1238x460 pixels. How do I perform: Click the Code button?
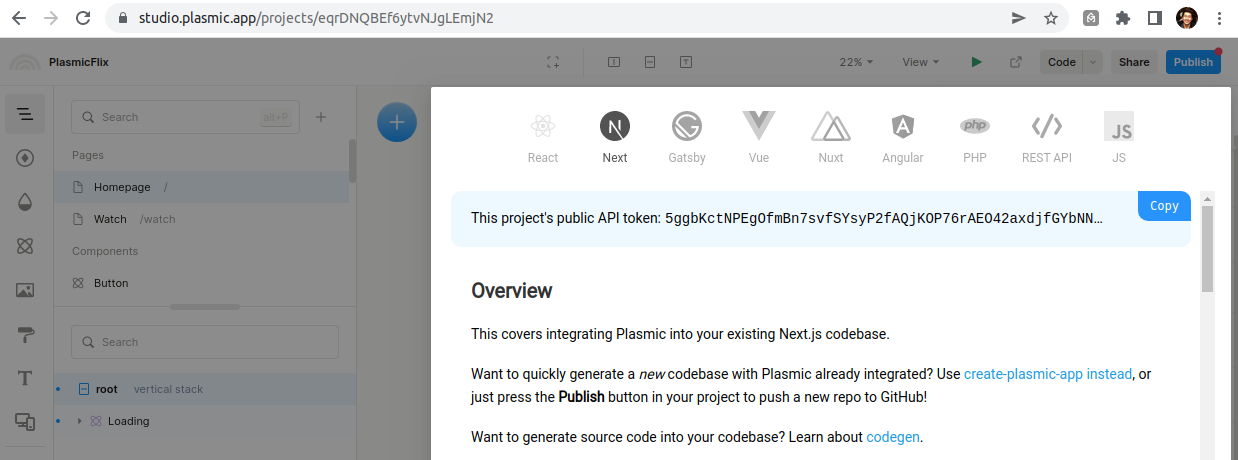[x=1062, y=62]
